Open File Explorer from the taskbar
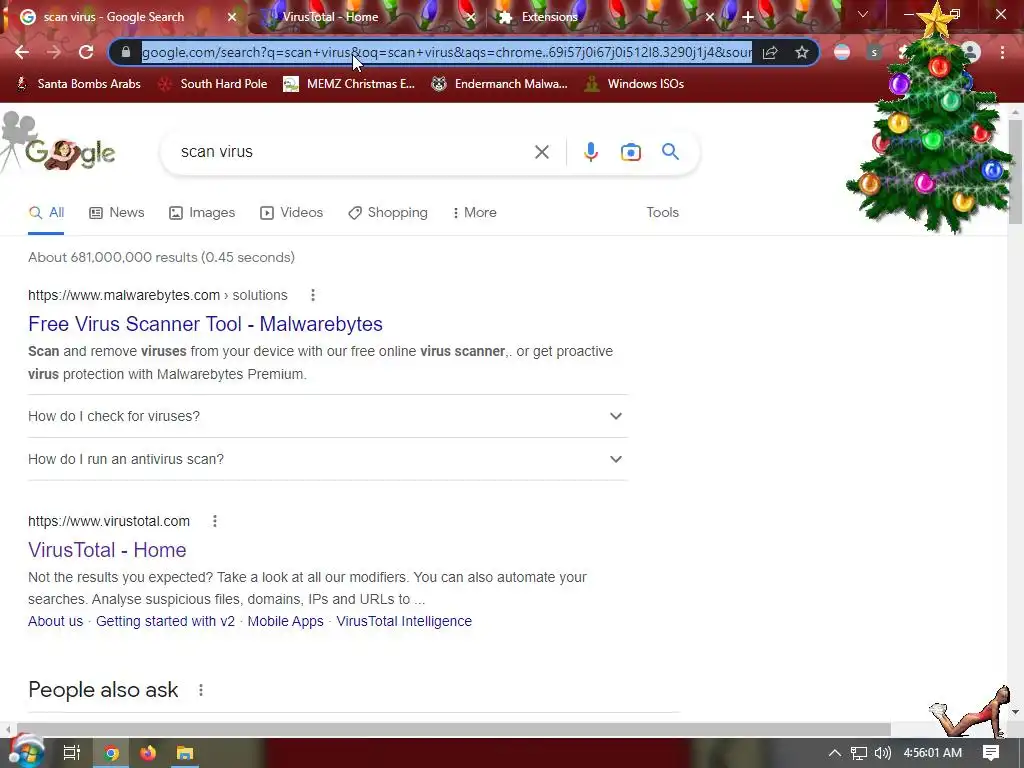Screen dimensions: 1024x768 185,753
